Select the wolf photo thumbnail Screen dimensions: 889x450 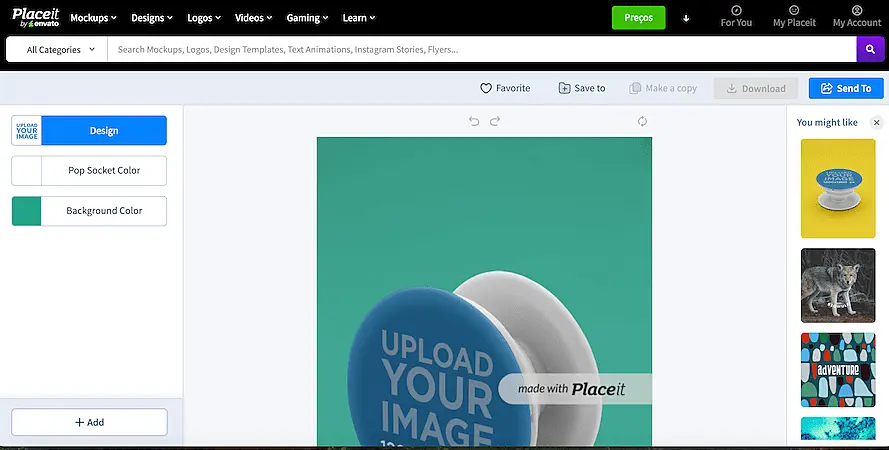838,286
